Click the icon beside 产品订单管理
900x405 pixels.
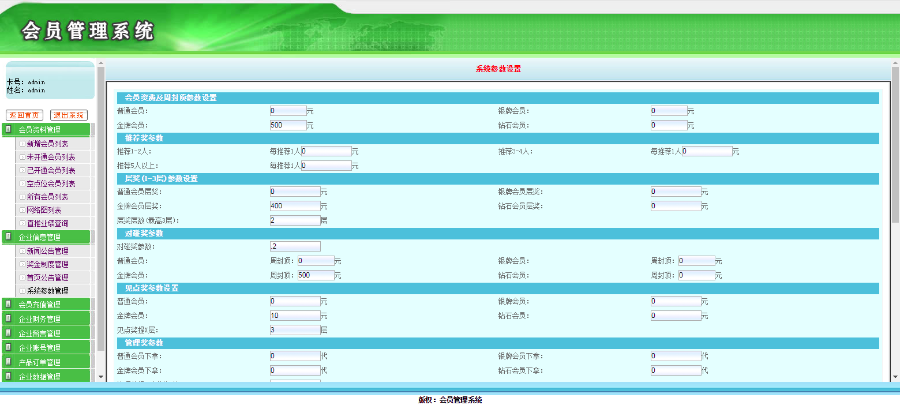[8, 362]
